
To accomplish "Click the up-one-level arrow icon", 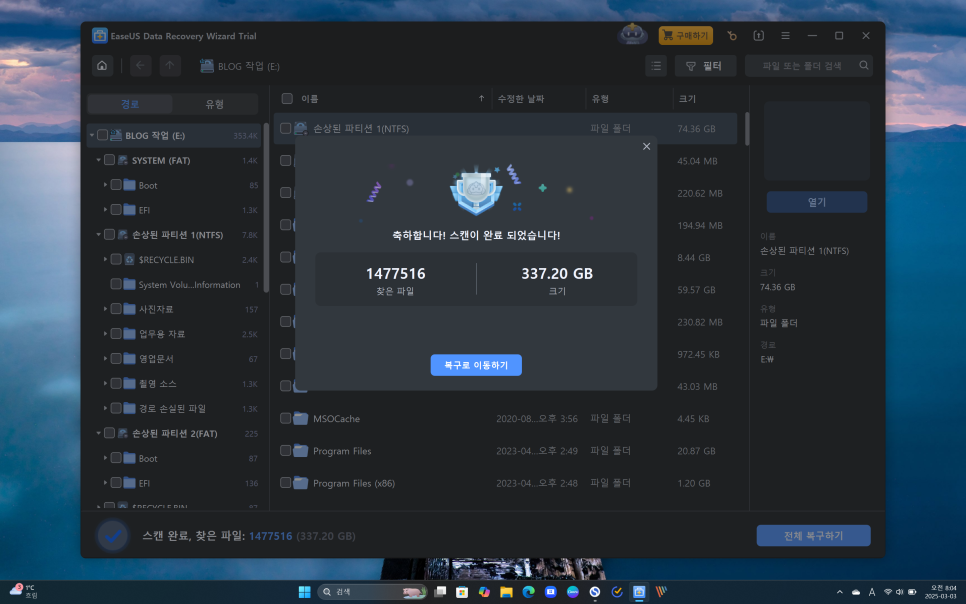I will click(x=170, y=66).
